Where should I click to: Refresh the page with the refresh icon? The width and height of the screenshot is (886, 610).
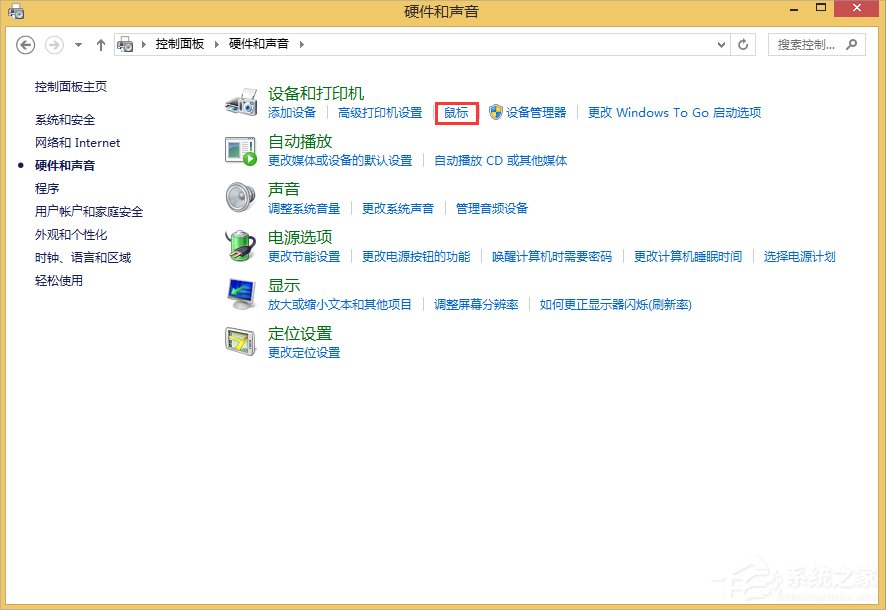(x=742, y=44)
